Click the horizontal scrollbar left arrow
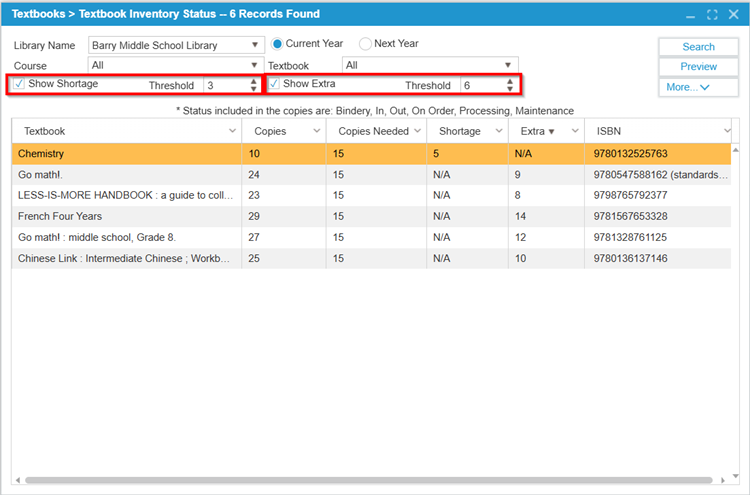The width and height of the screenshot is (750, 495). (18, 480)
